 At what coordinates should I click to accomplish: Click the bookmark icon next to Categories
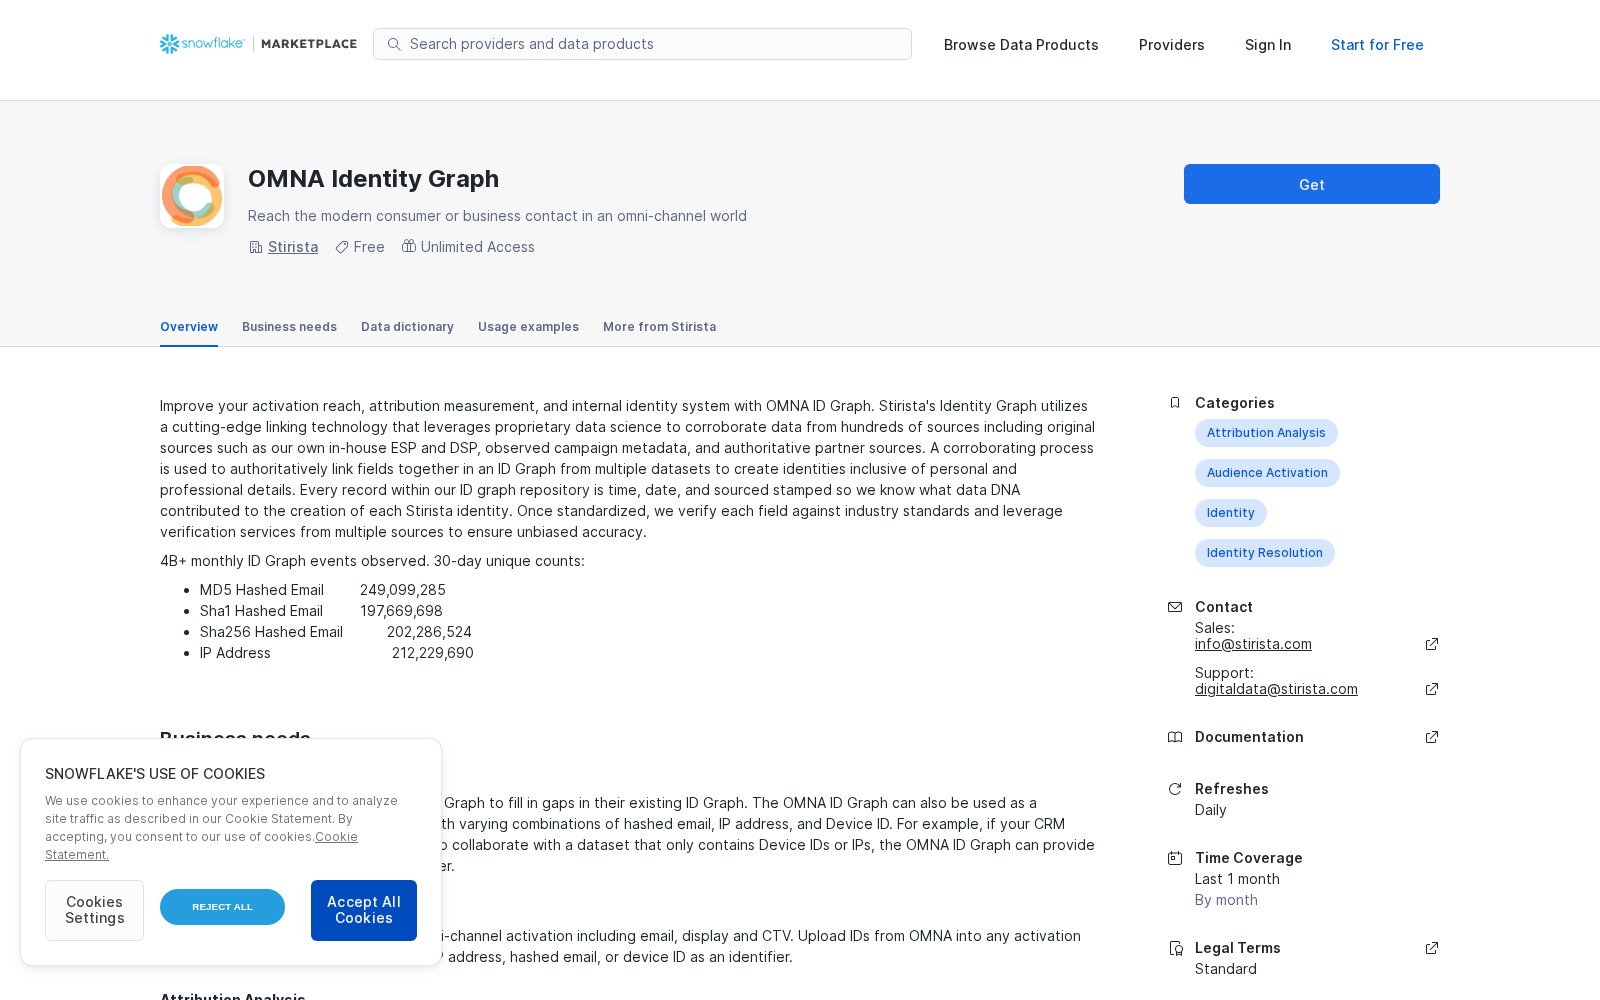coord(1175,403)
